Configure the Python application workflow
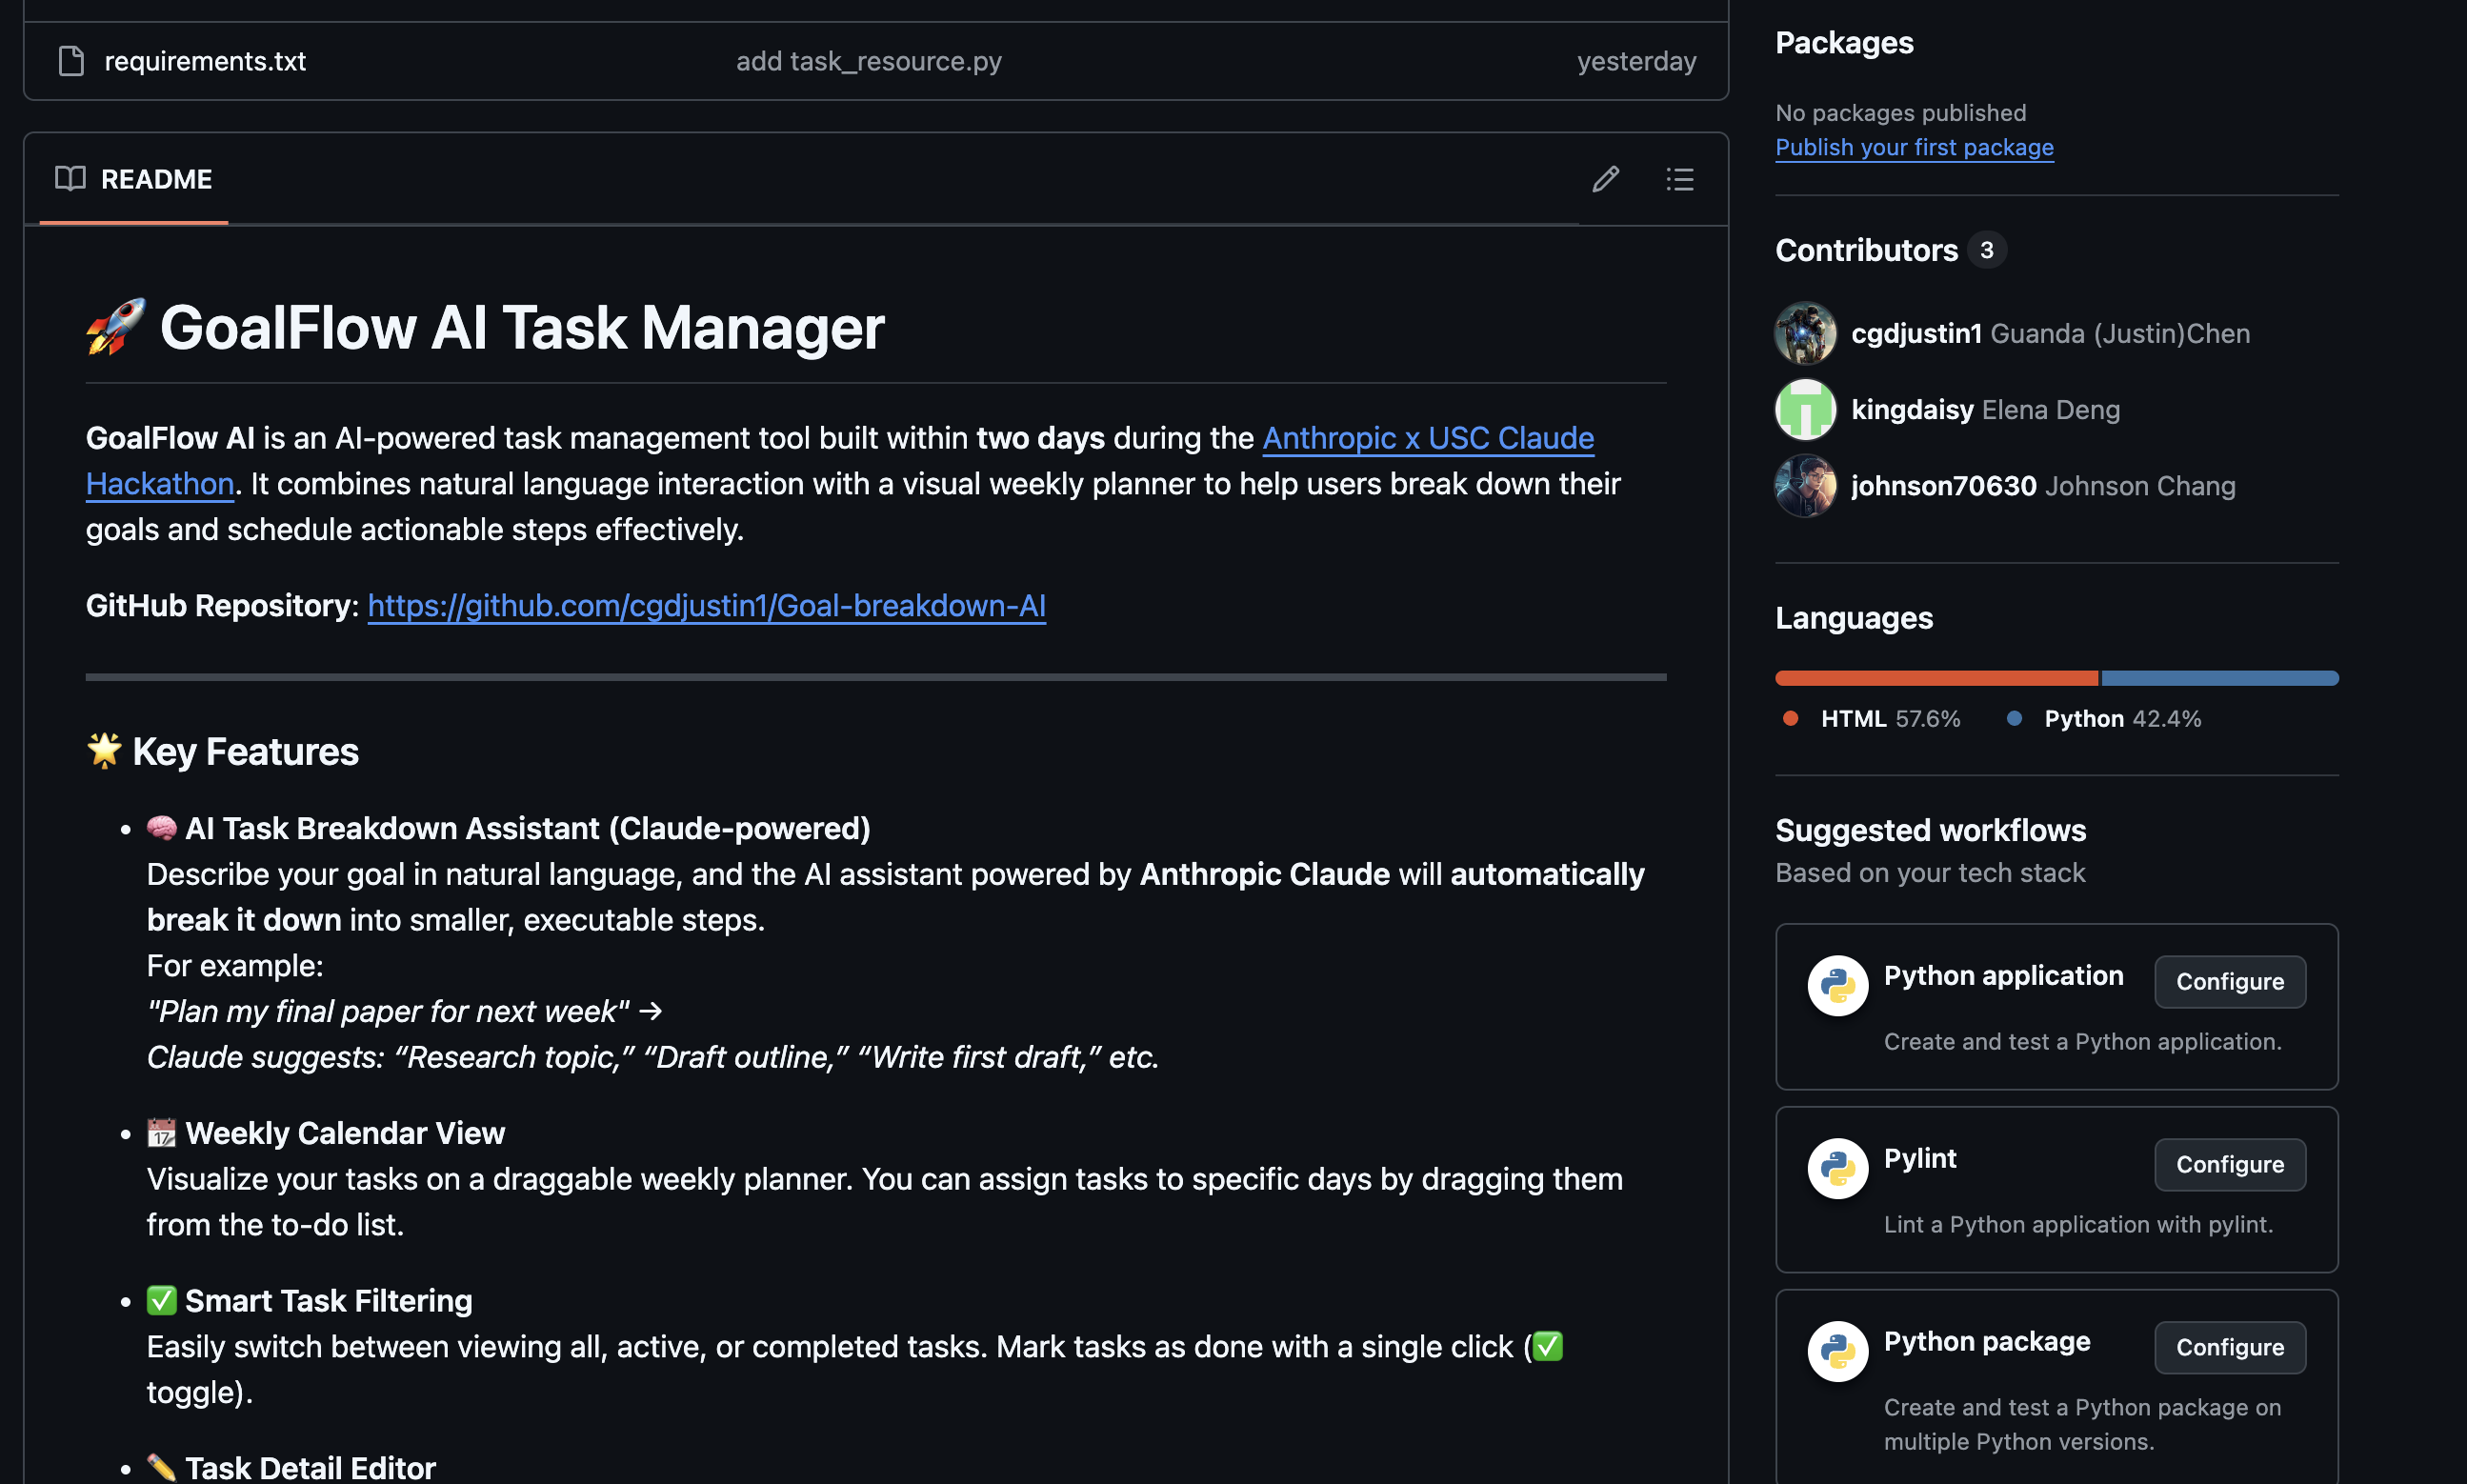 [2229, 982]
